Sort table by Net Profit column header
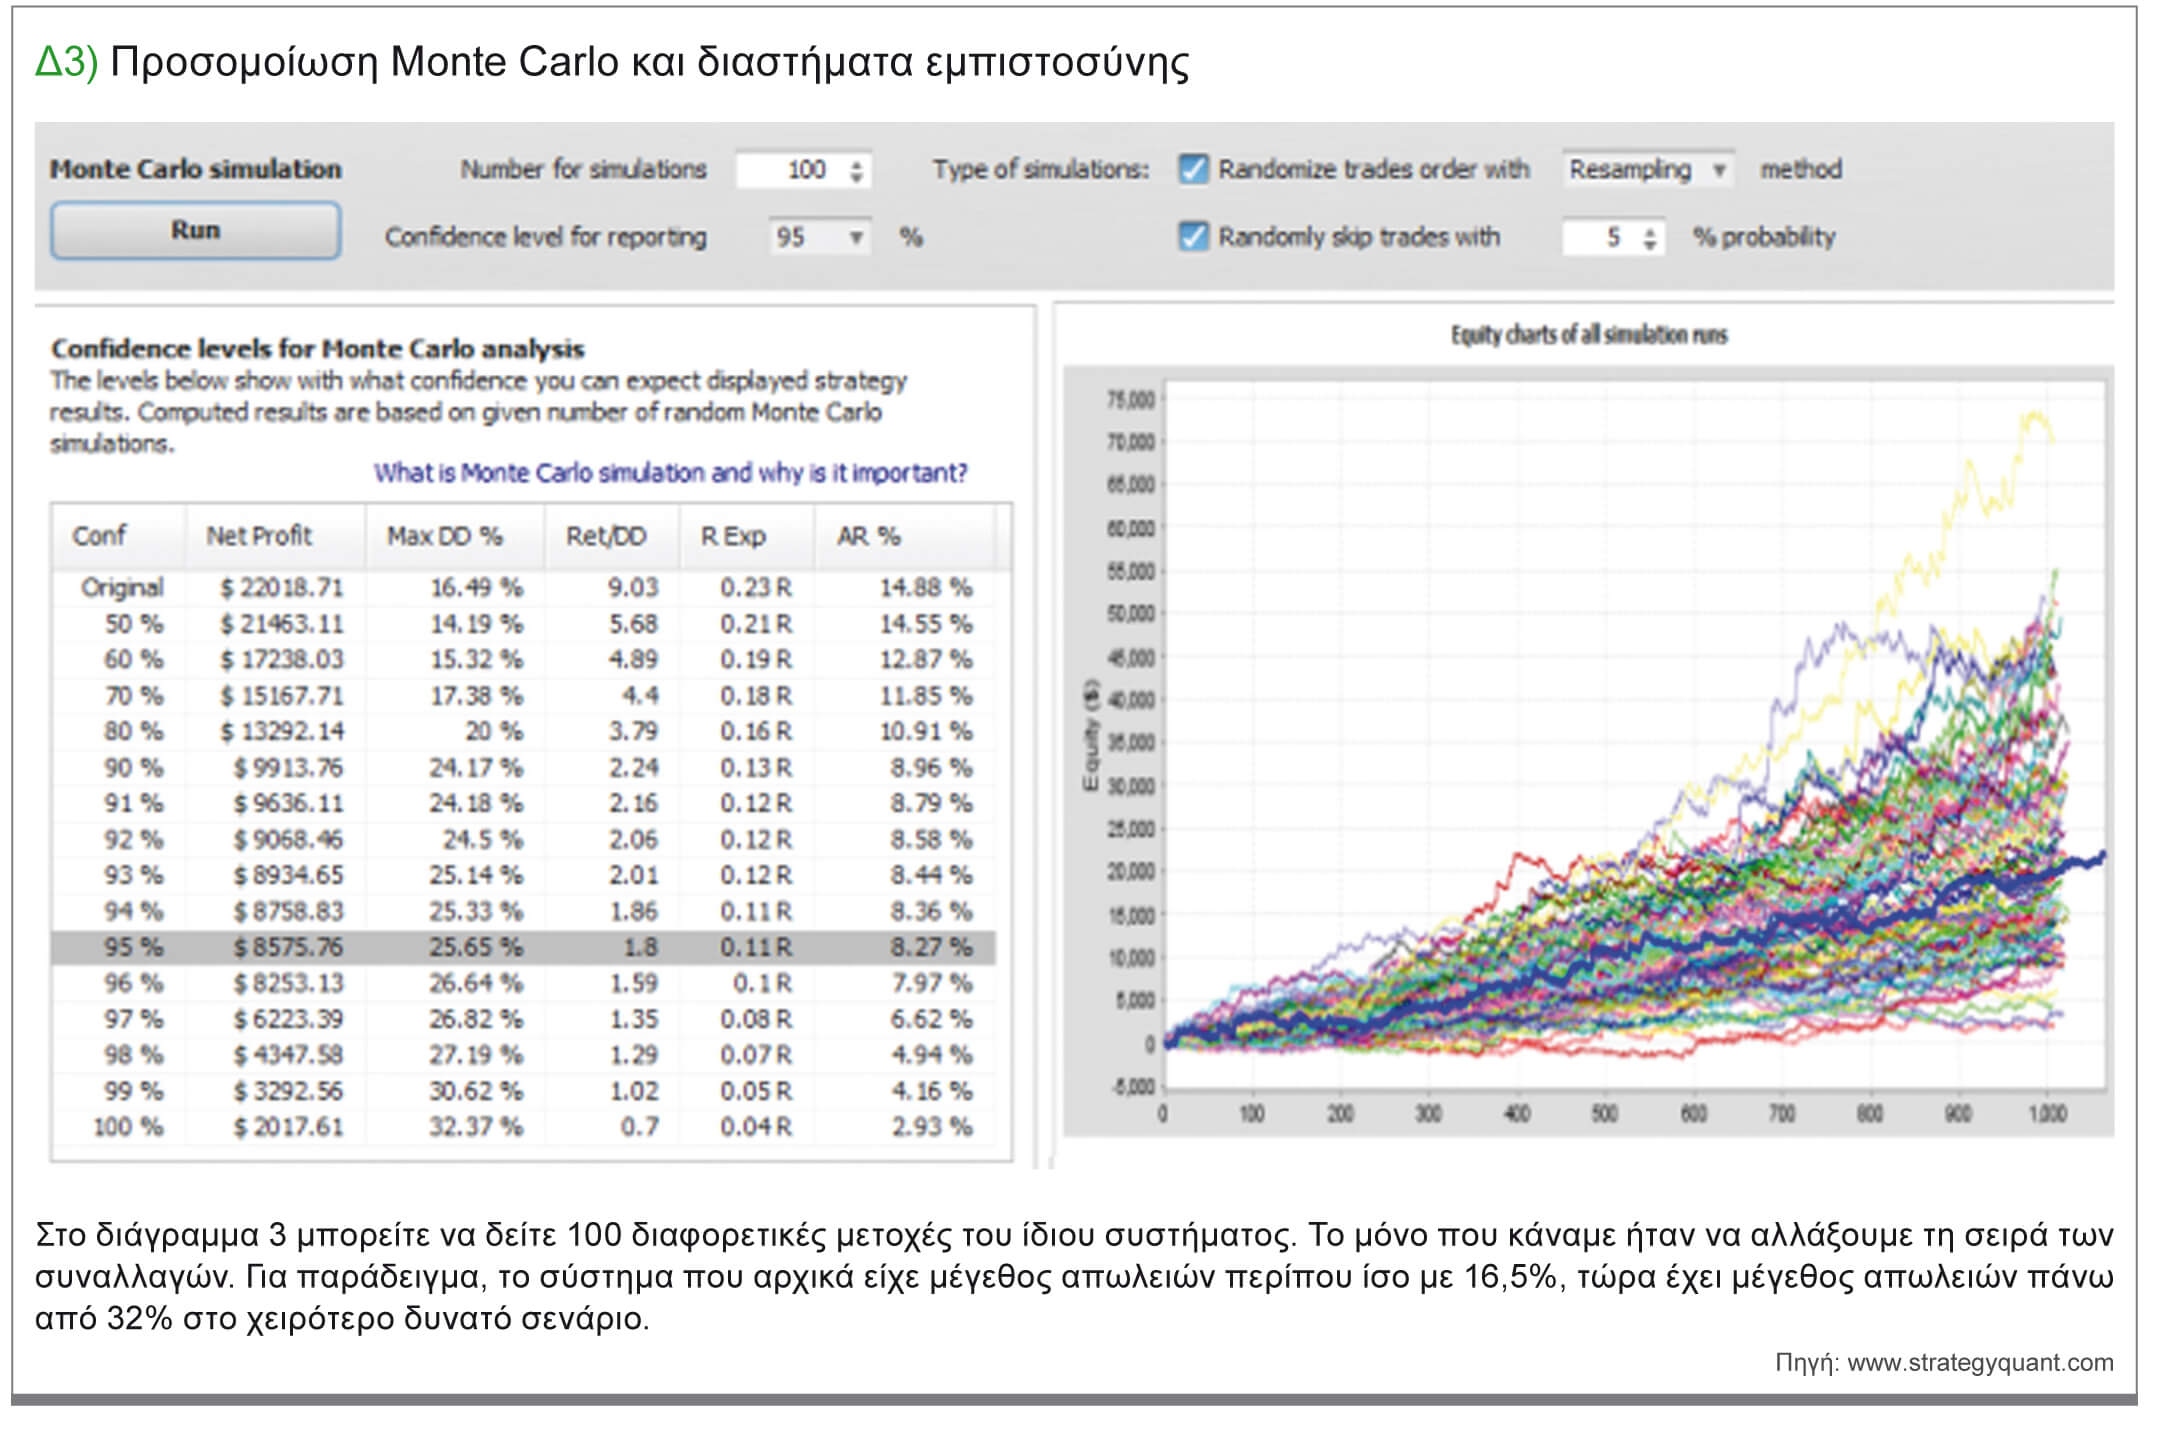2164x1429 pixels. pyautogui.click(x=259, y=536)
